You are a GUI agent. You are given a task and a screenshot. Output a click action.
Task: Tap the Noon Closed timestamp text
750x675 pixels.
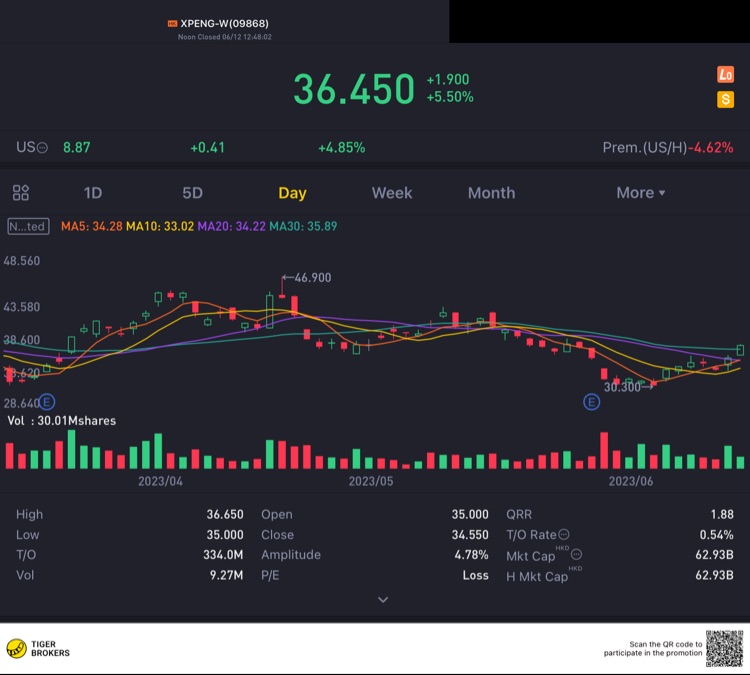tap(225, 37)
